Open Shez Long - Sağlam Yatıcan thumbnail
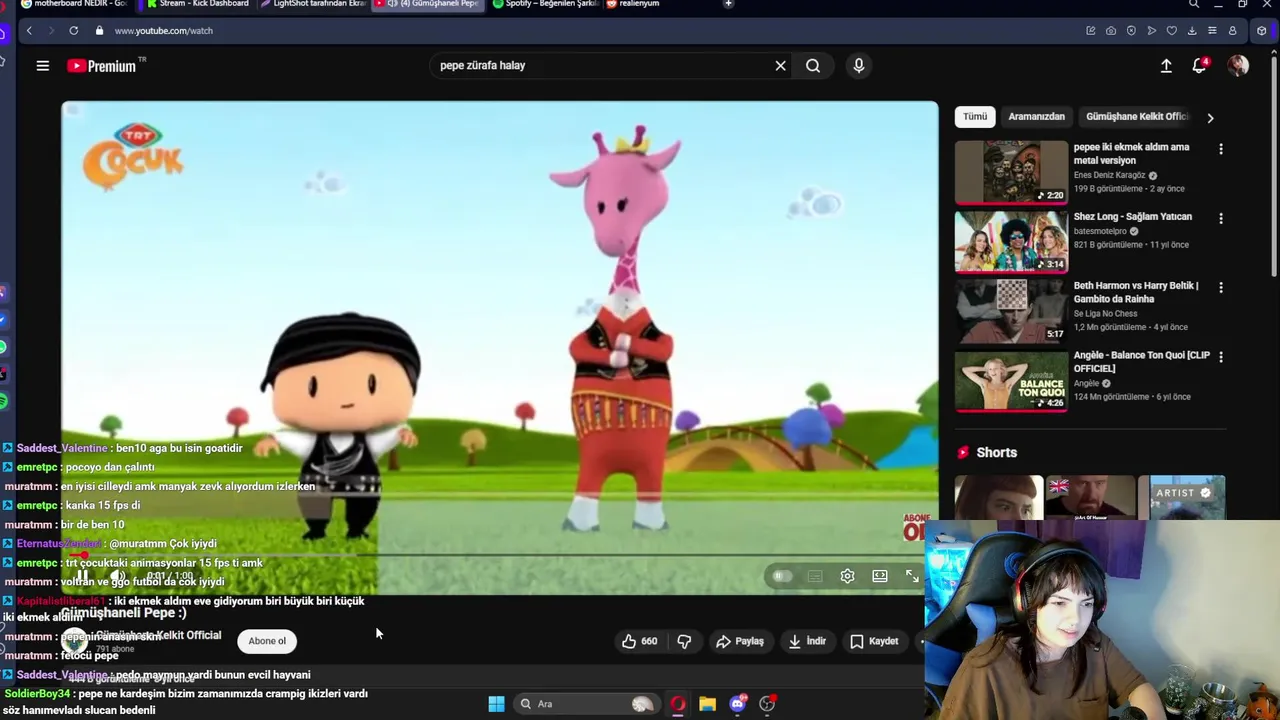 [x=1011, y=241]
